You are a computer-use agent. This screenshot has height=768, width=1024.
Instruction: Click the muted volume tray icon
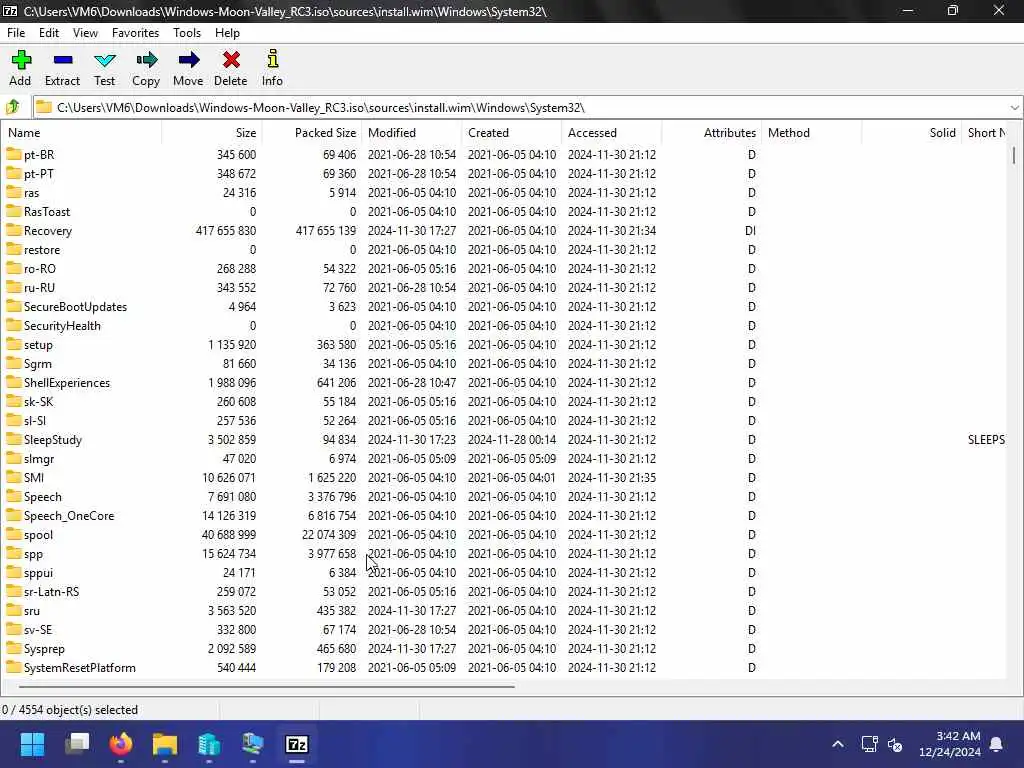coord(895,744)
